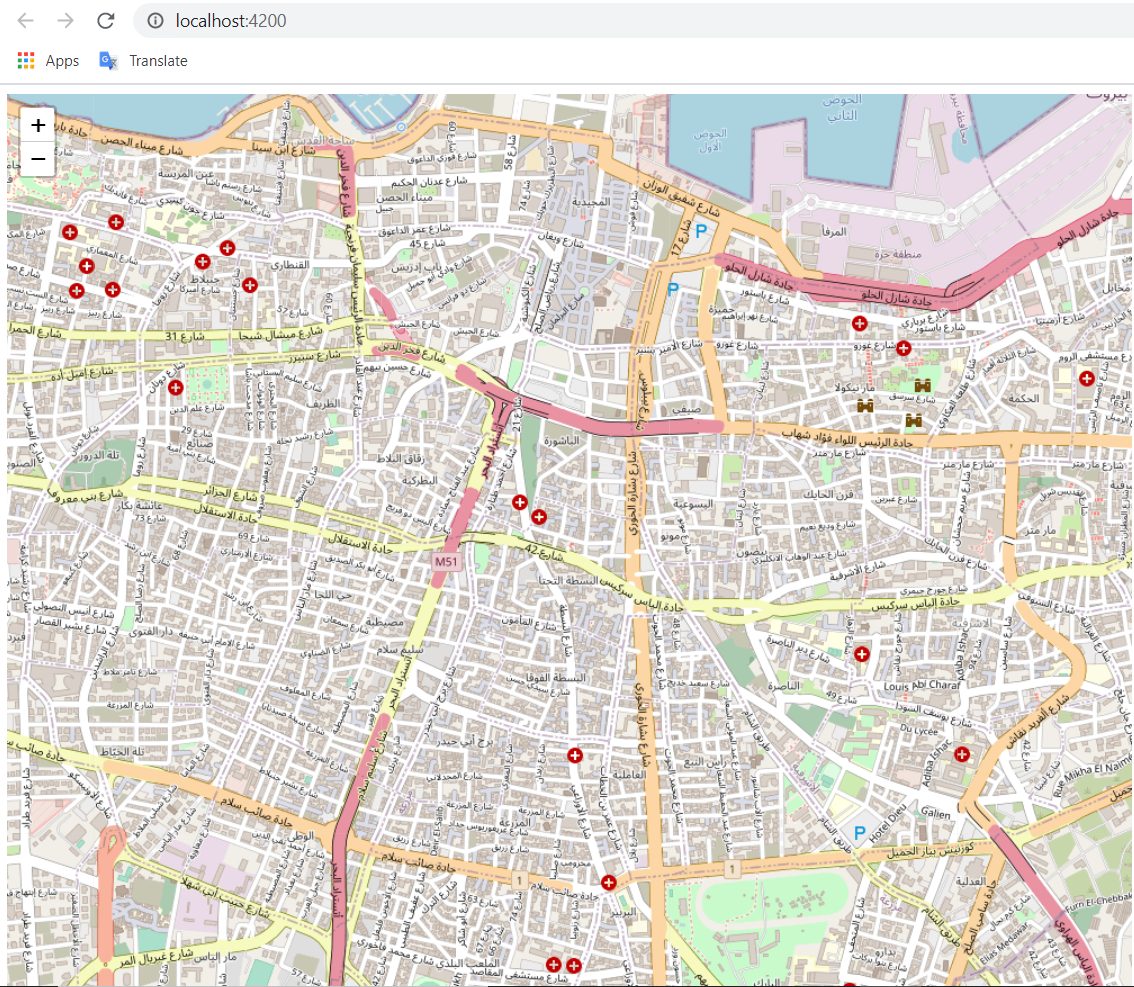Click the red cross marker near Louis Abi Charaf
Viewport: 1134px width, 987px height.
(861, 654)
